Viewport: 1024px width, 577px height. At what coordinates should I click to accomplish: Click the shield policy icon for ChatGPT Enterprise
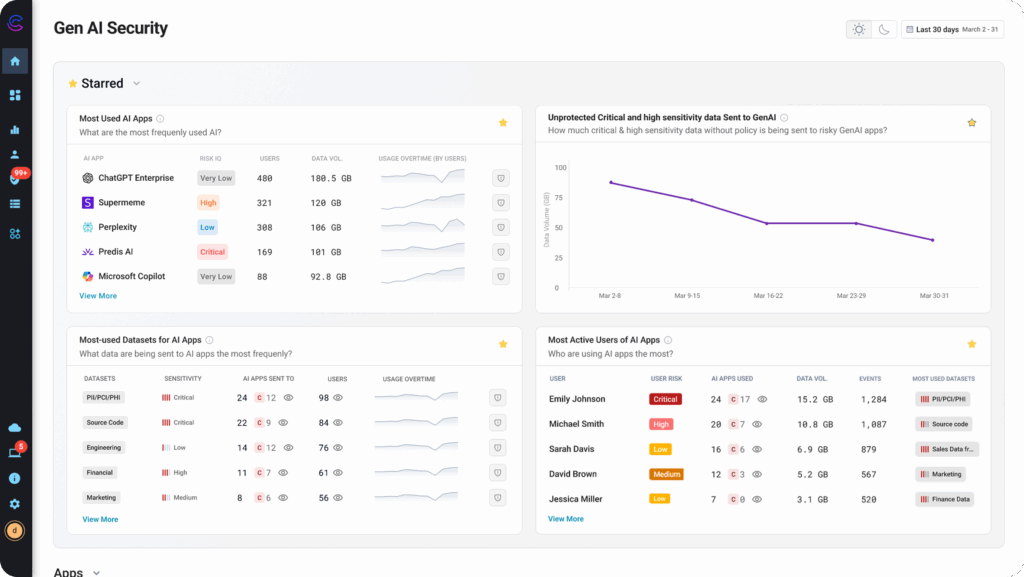click(501, 178)
